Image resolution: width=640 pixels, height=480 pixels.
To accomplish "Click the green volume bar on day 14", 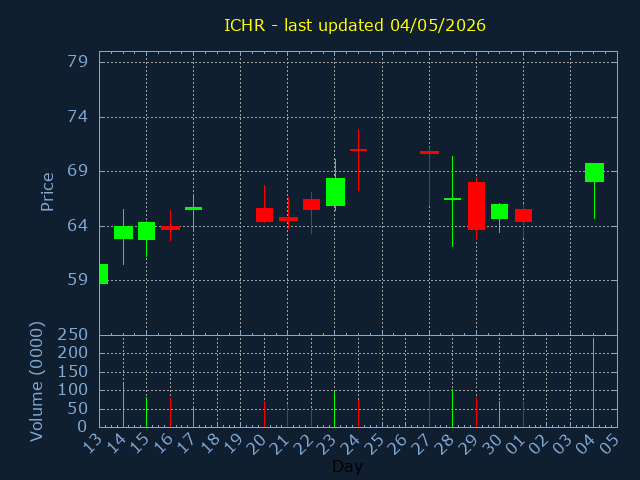I will [x=123, y=405].
